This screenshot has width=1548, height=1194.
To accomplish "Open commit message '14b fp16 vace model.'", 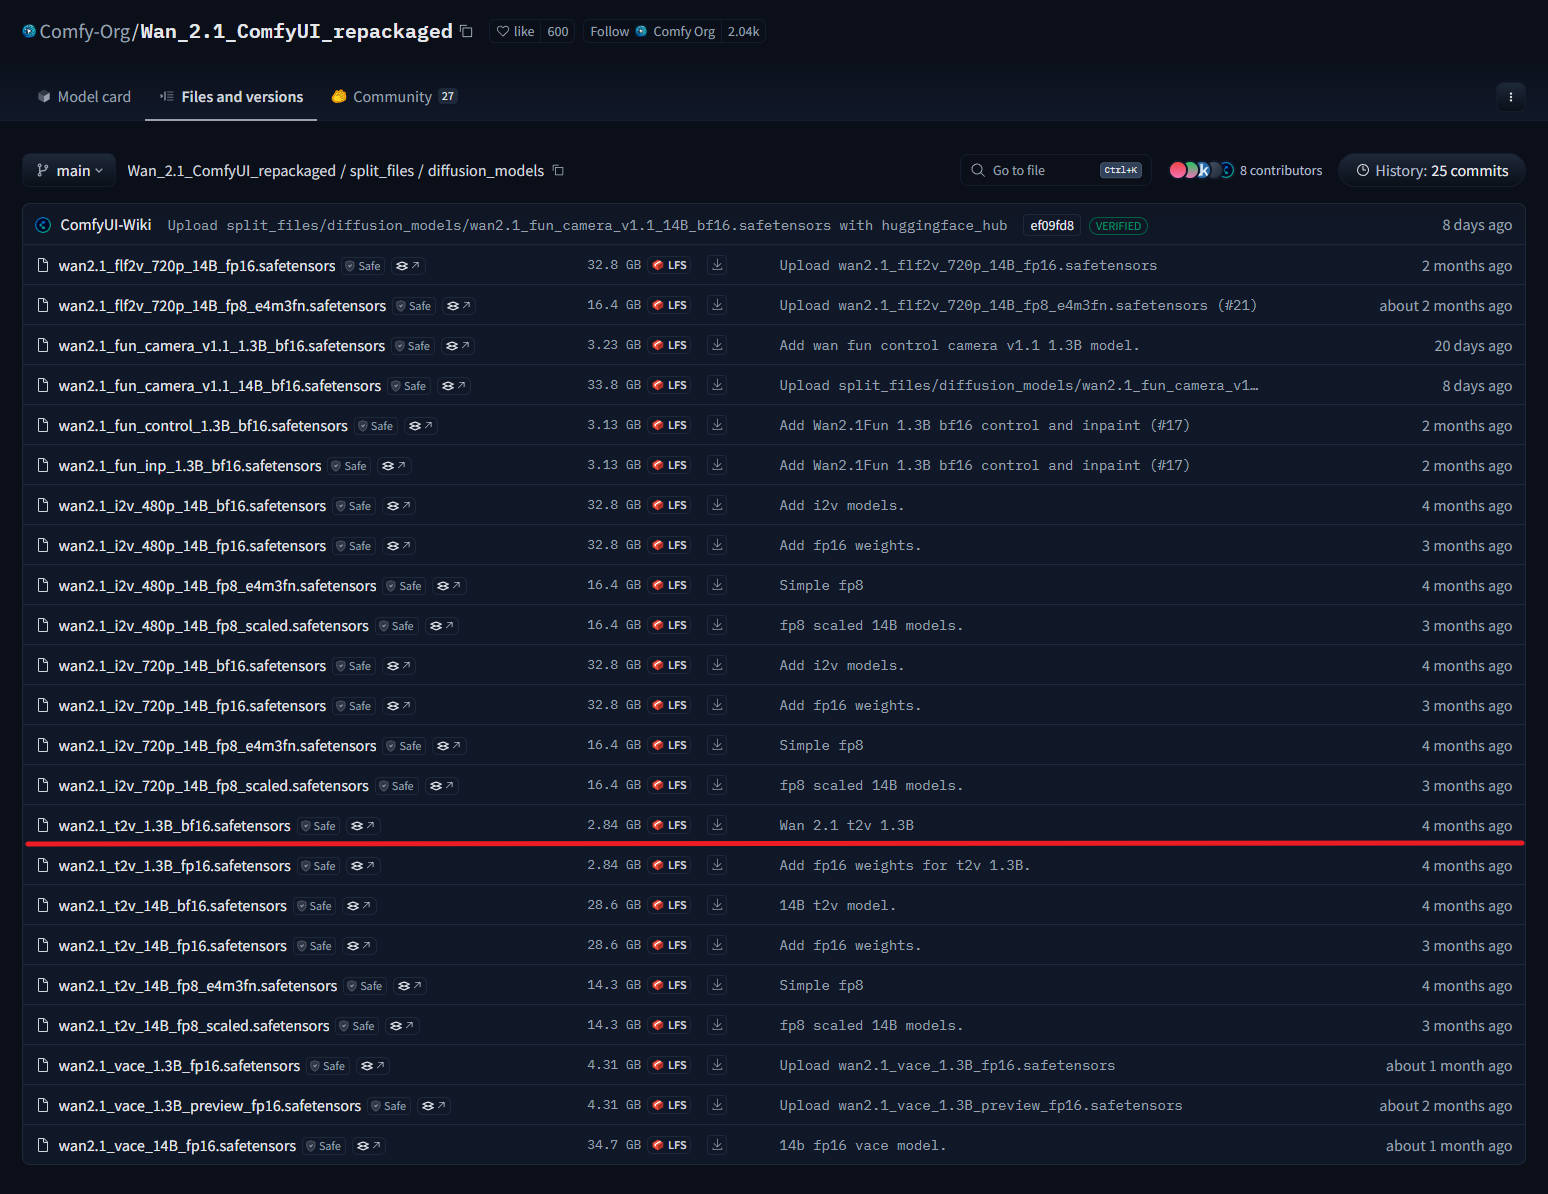I will [863, 1145].
